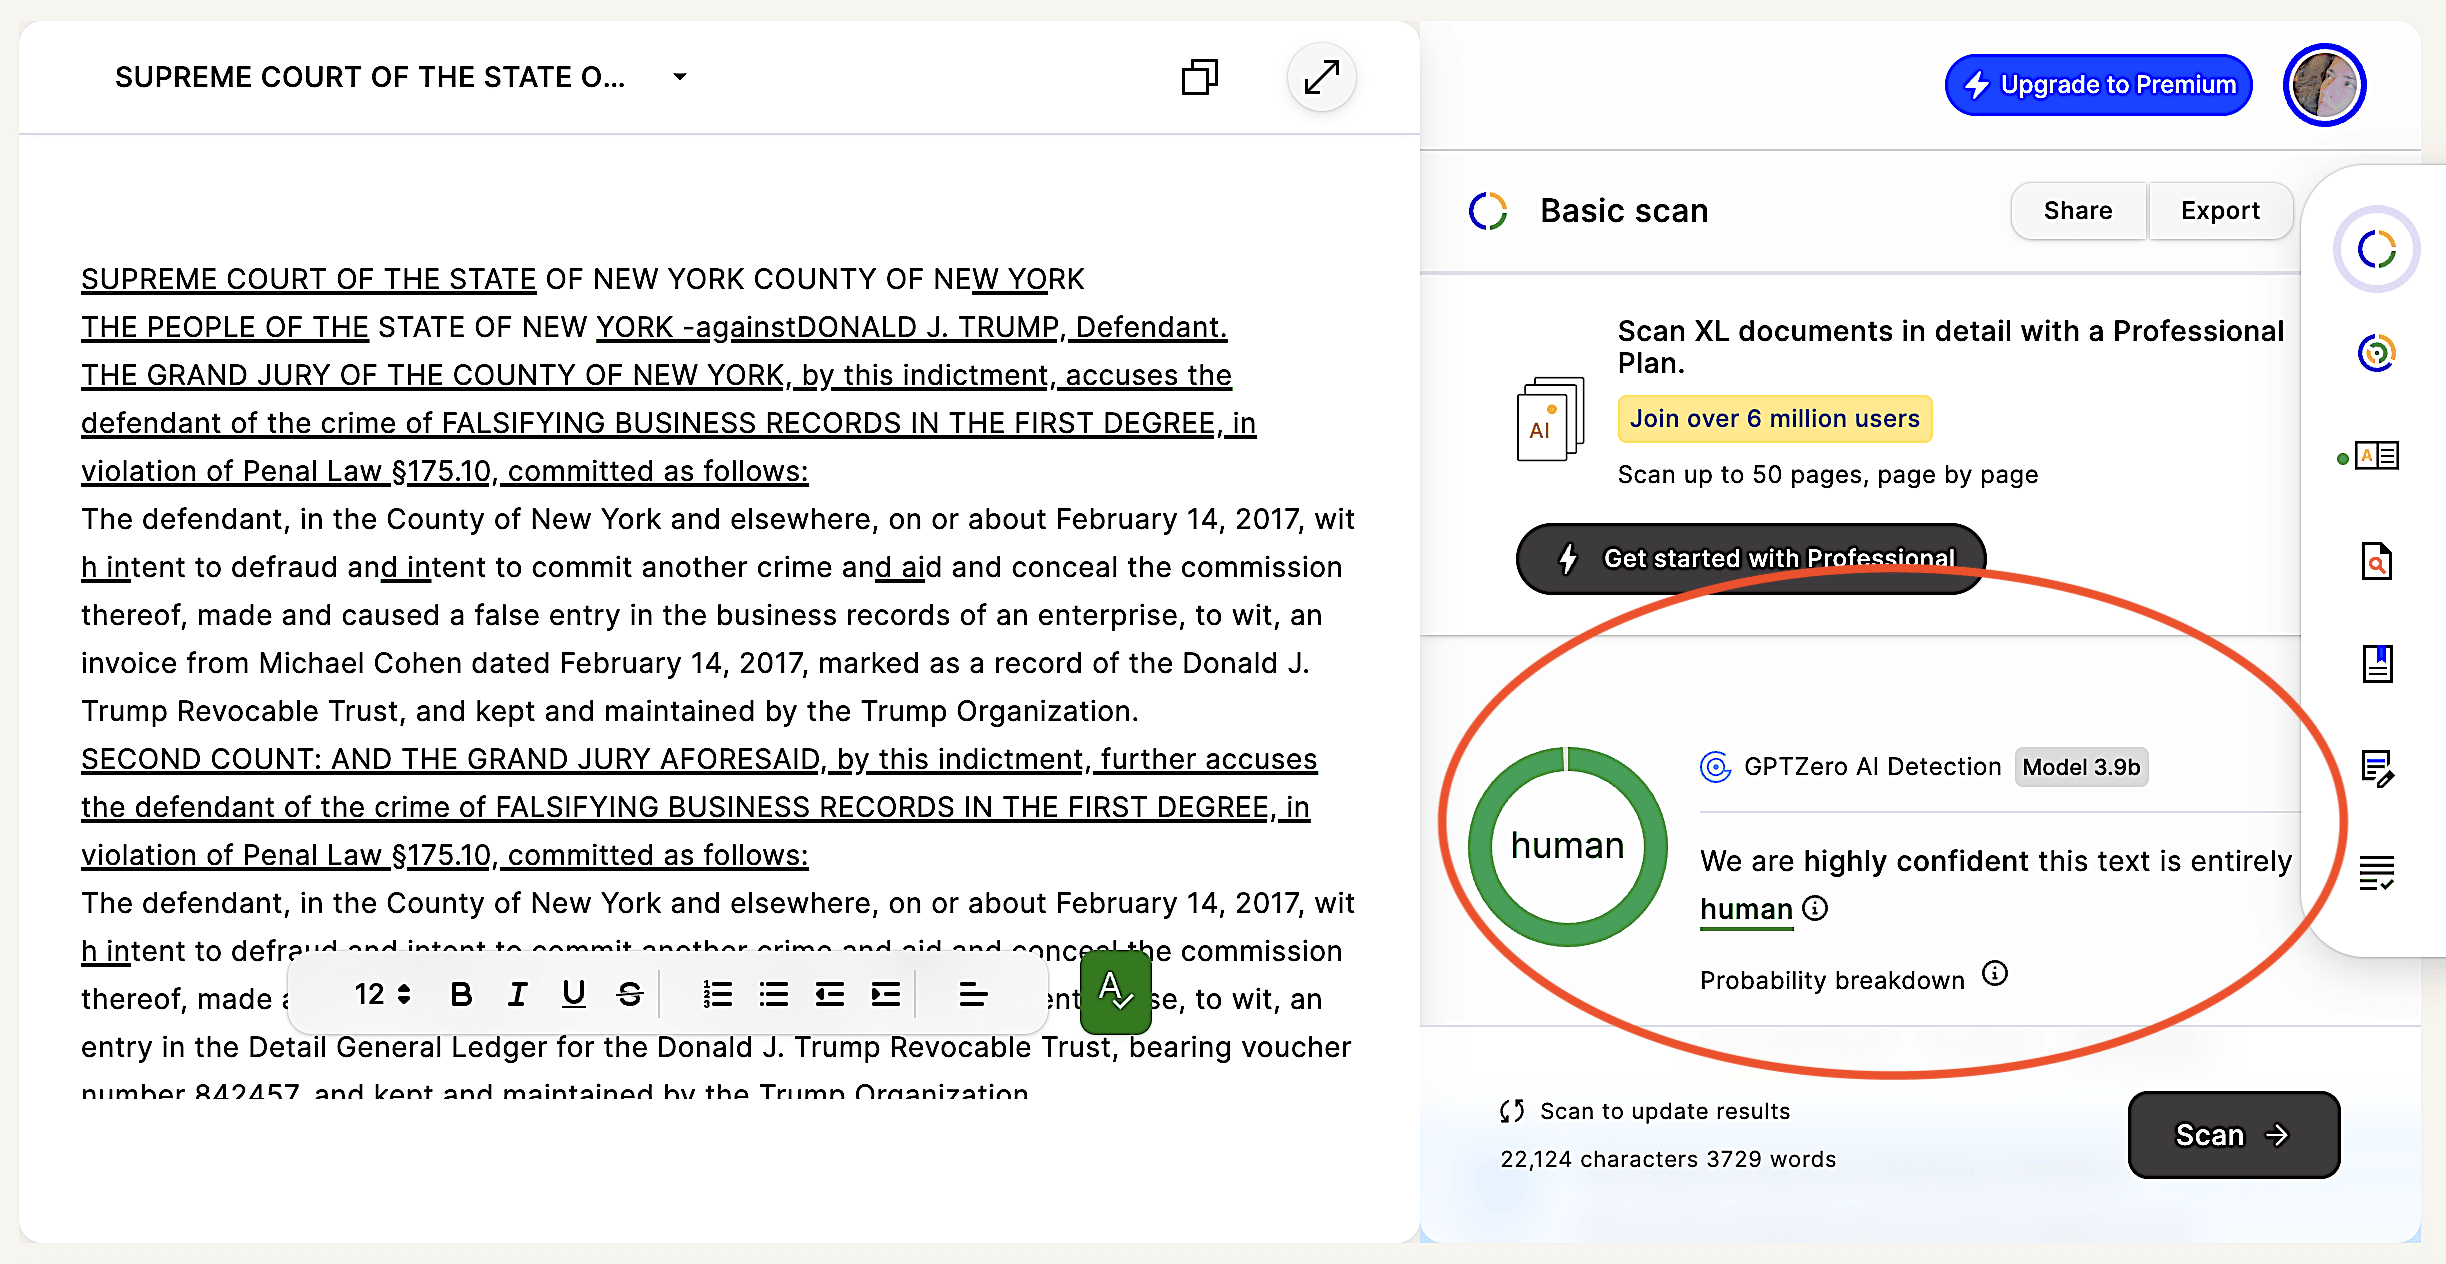Open the document title dropdown arrow
The height and width of the screenshot is (1264, 2446).
coord(680,77)
